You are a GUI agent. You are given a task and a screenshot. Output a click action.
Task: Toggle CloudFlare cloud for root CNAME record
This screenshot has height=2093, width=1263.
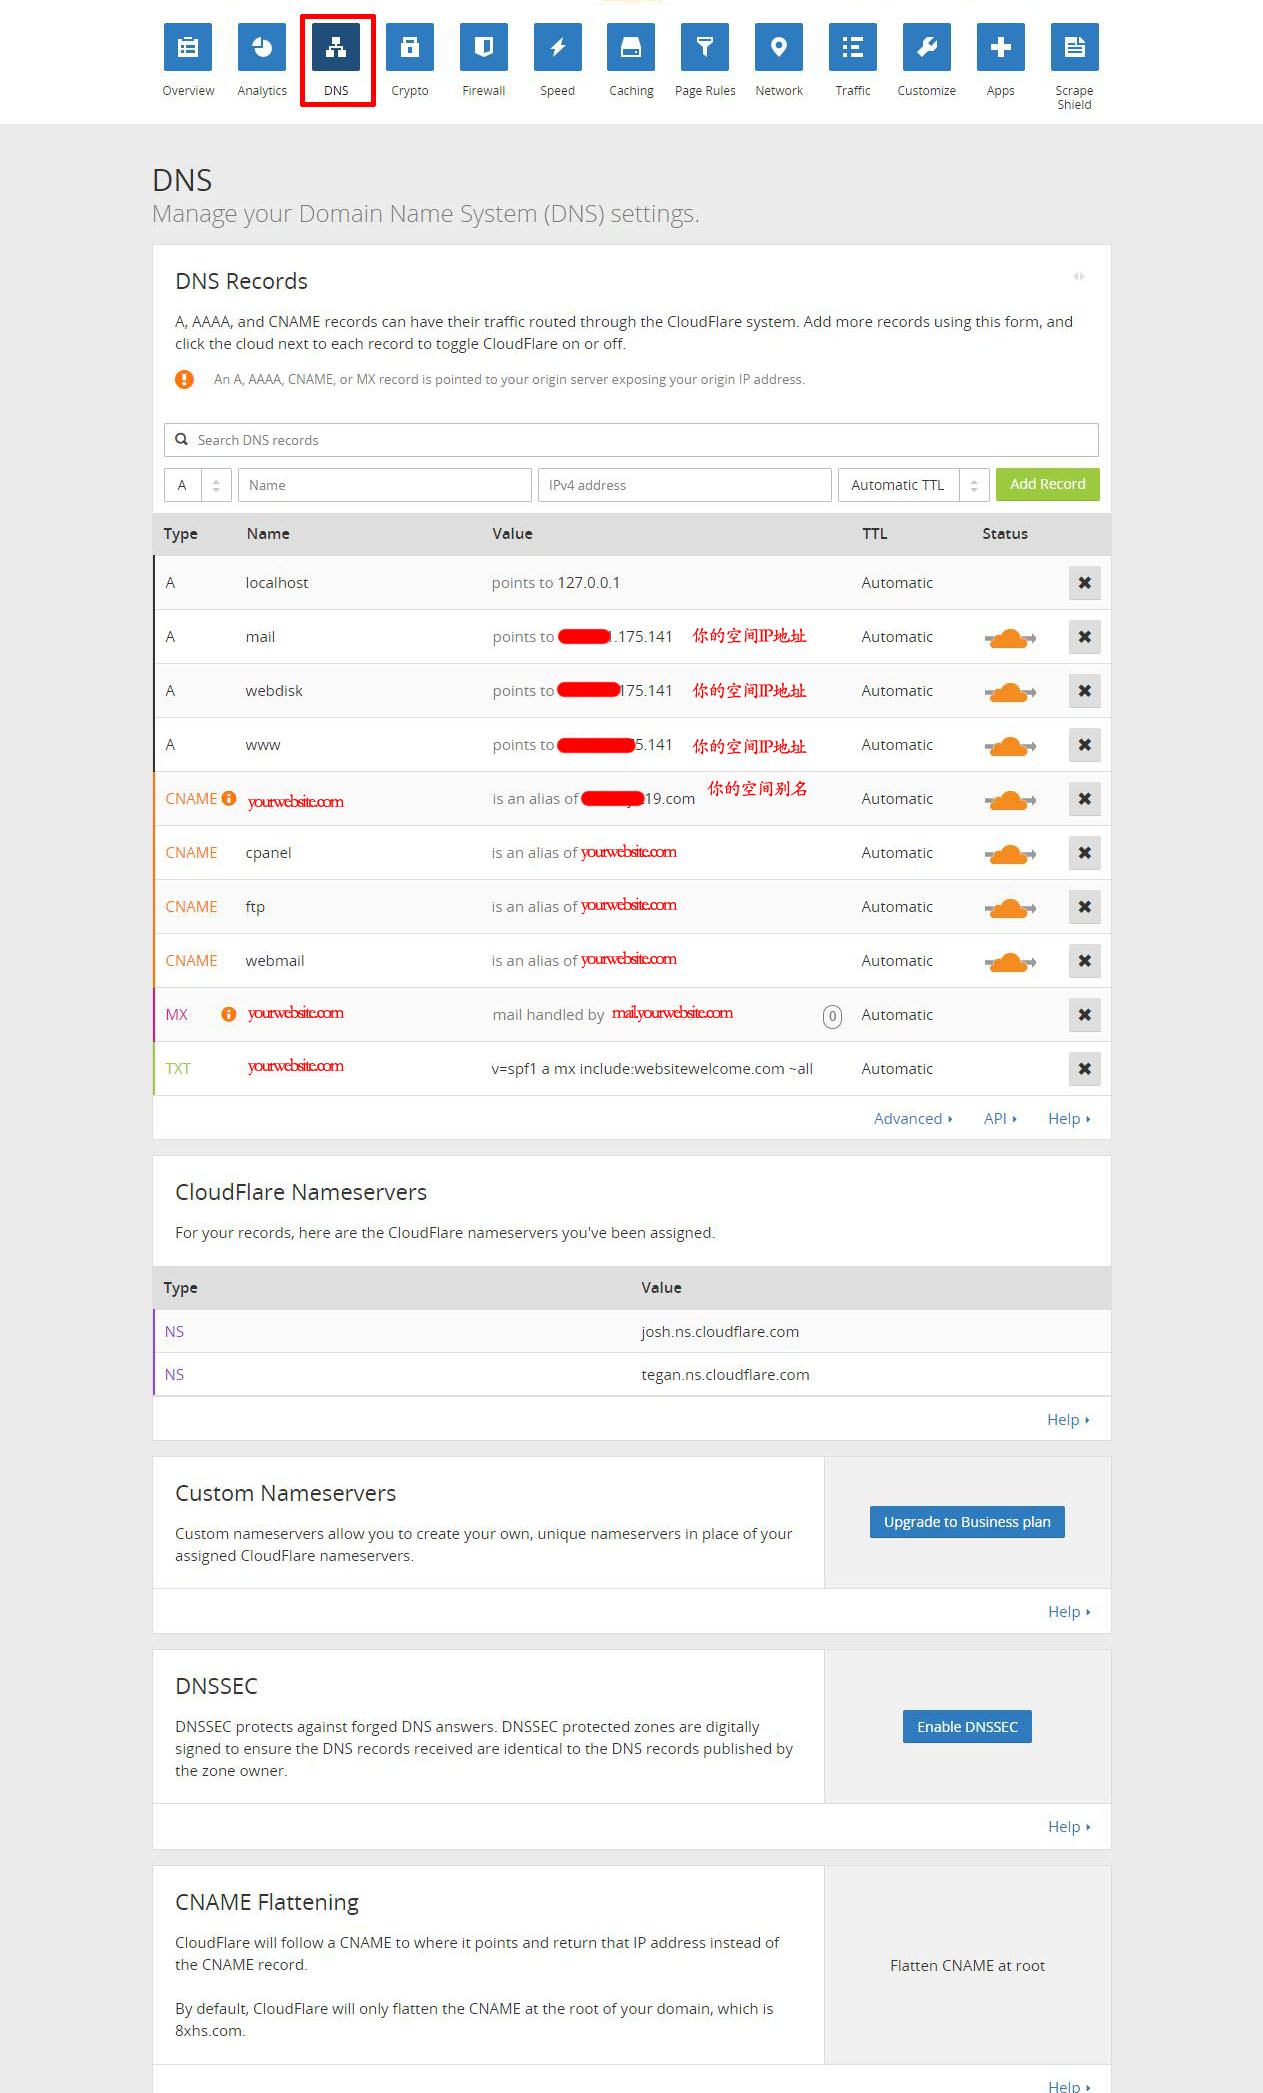[x=1010, y=800]
